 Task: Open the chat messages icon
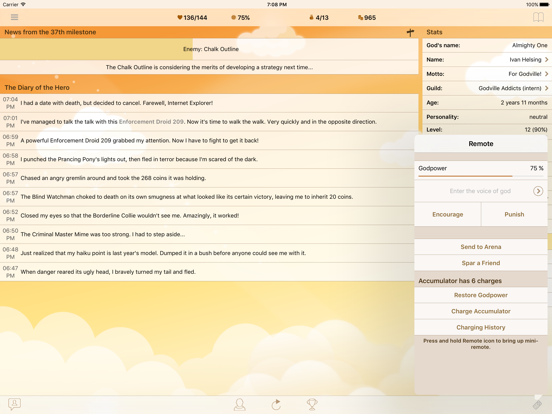(14, 403)
